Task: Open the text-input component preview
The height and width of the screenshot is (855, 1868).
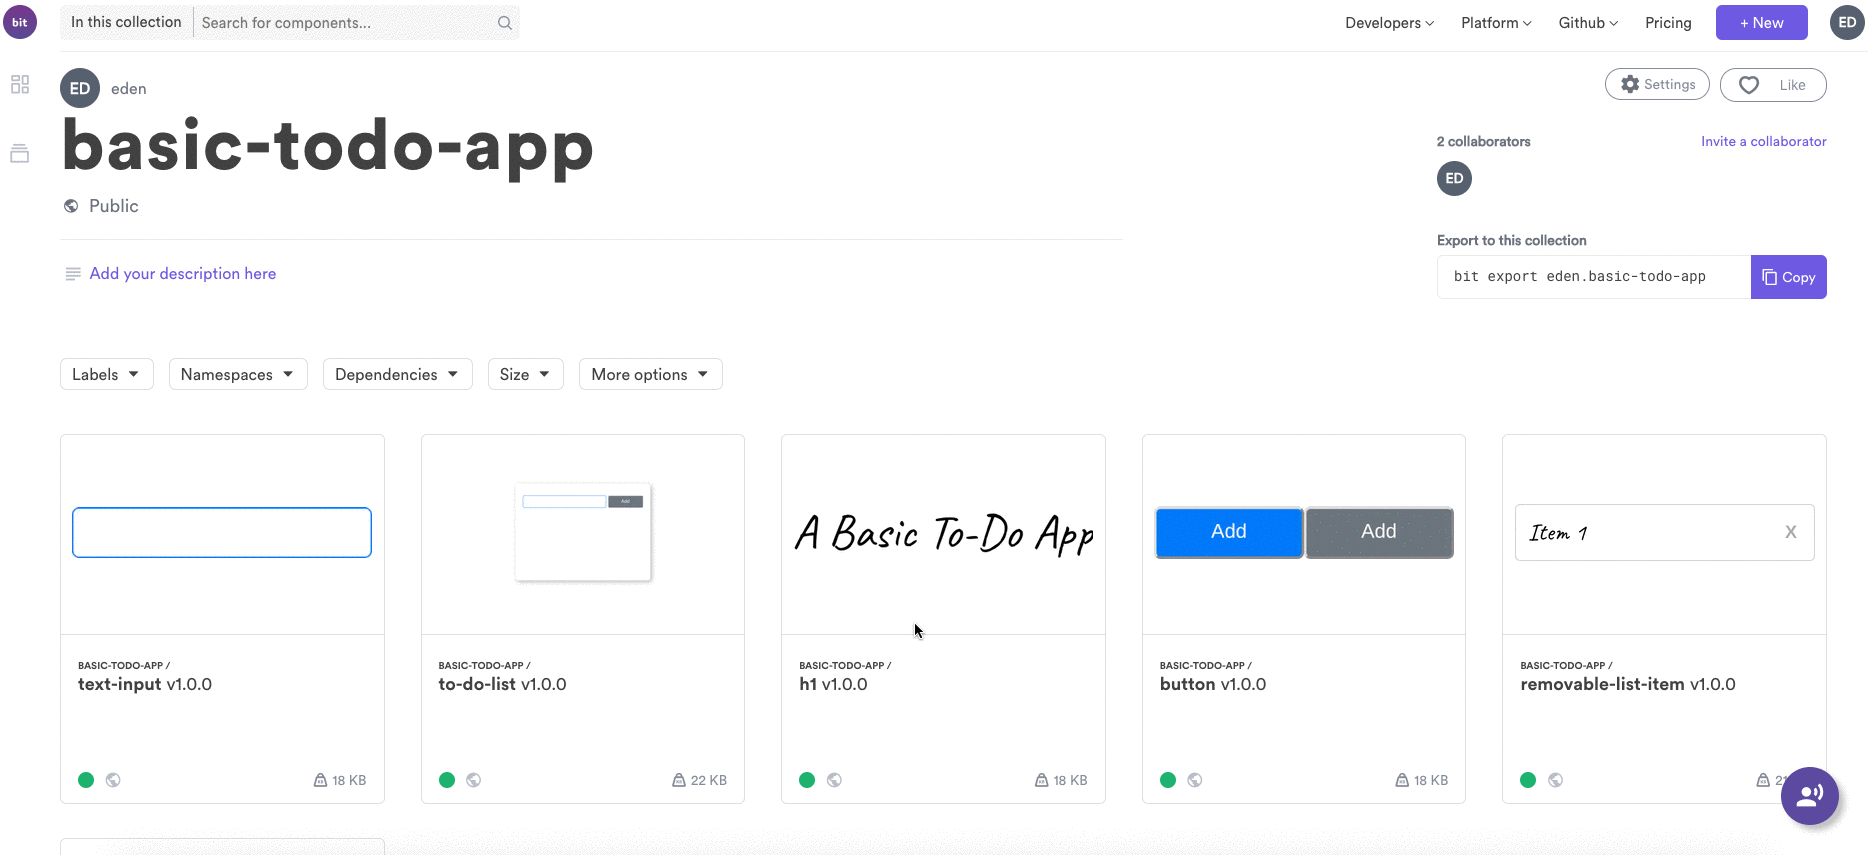Action: pyautogui.click(x=222, y=533)
